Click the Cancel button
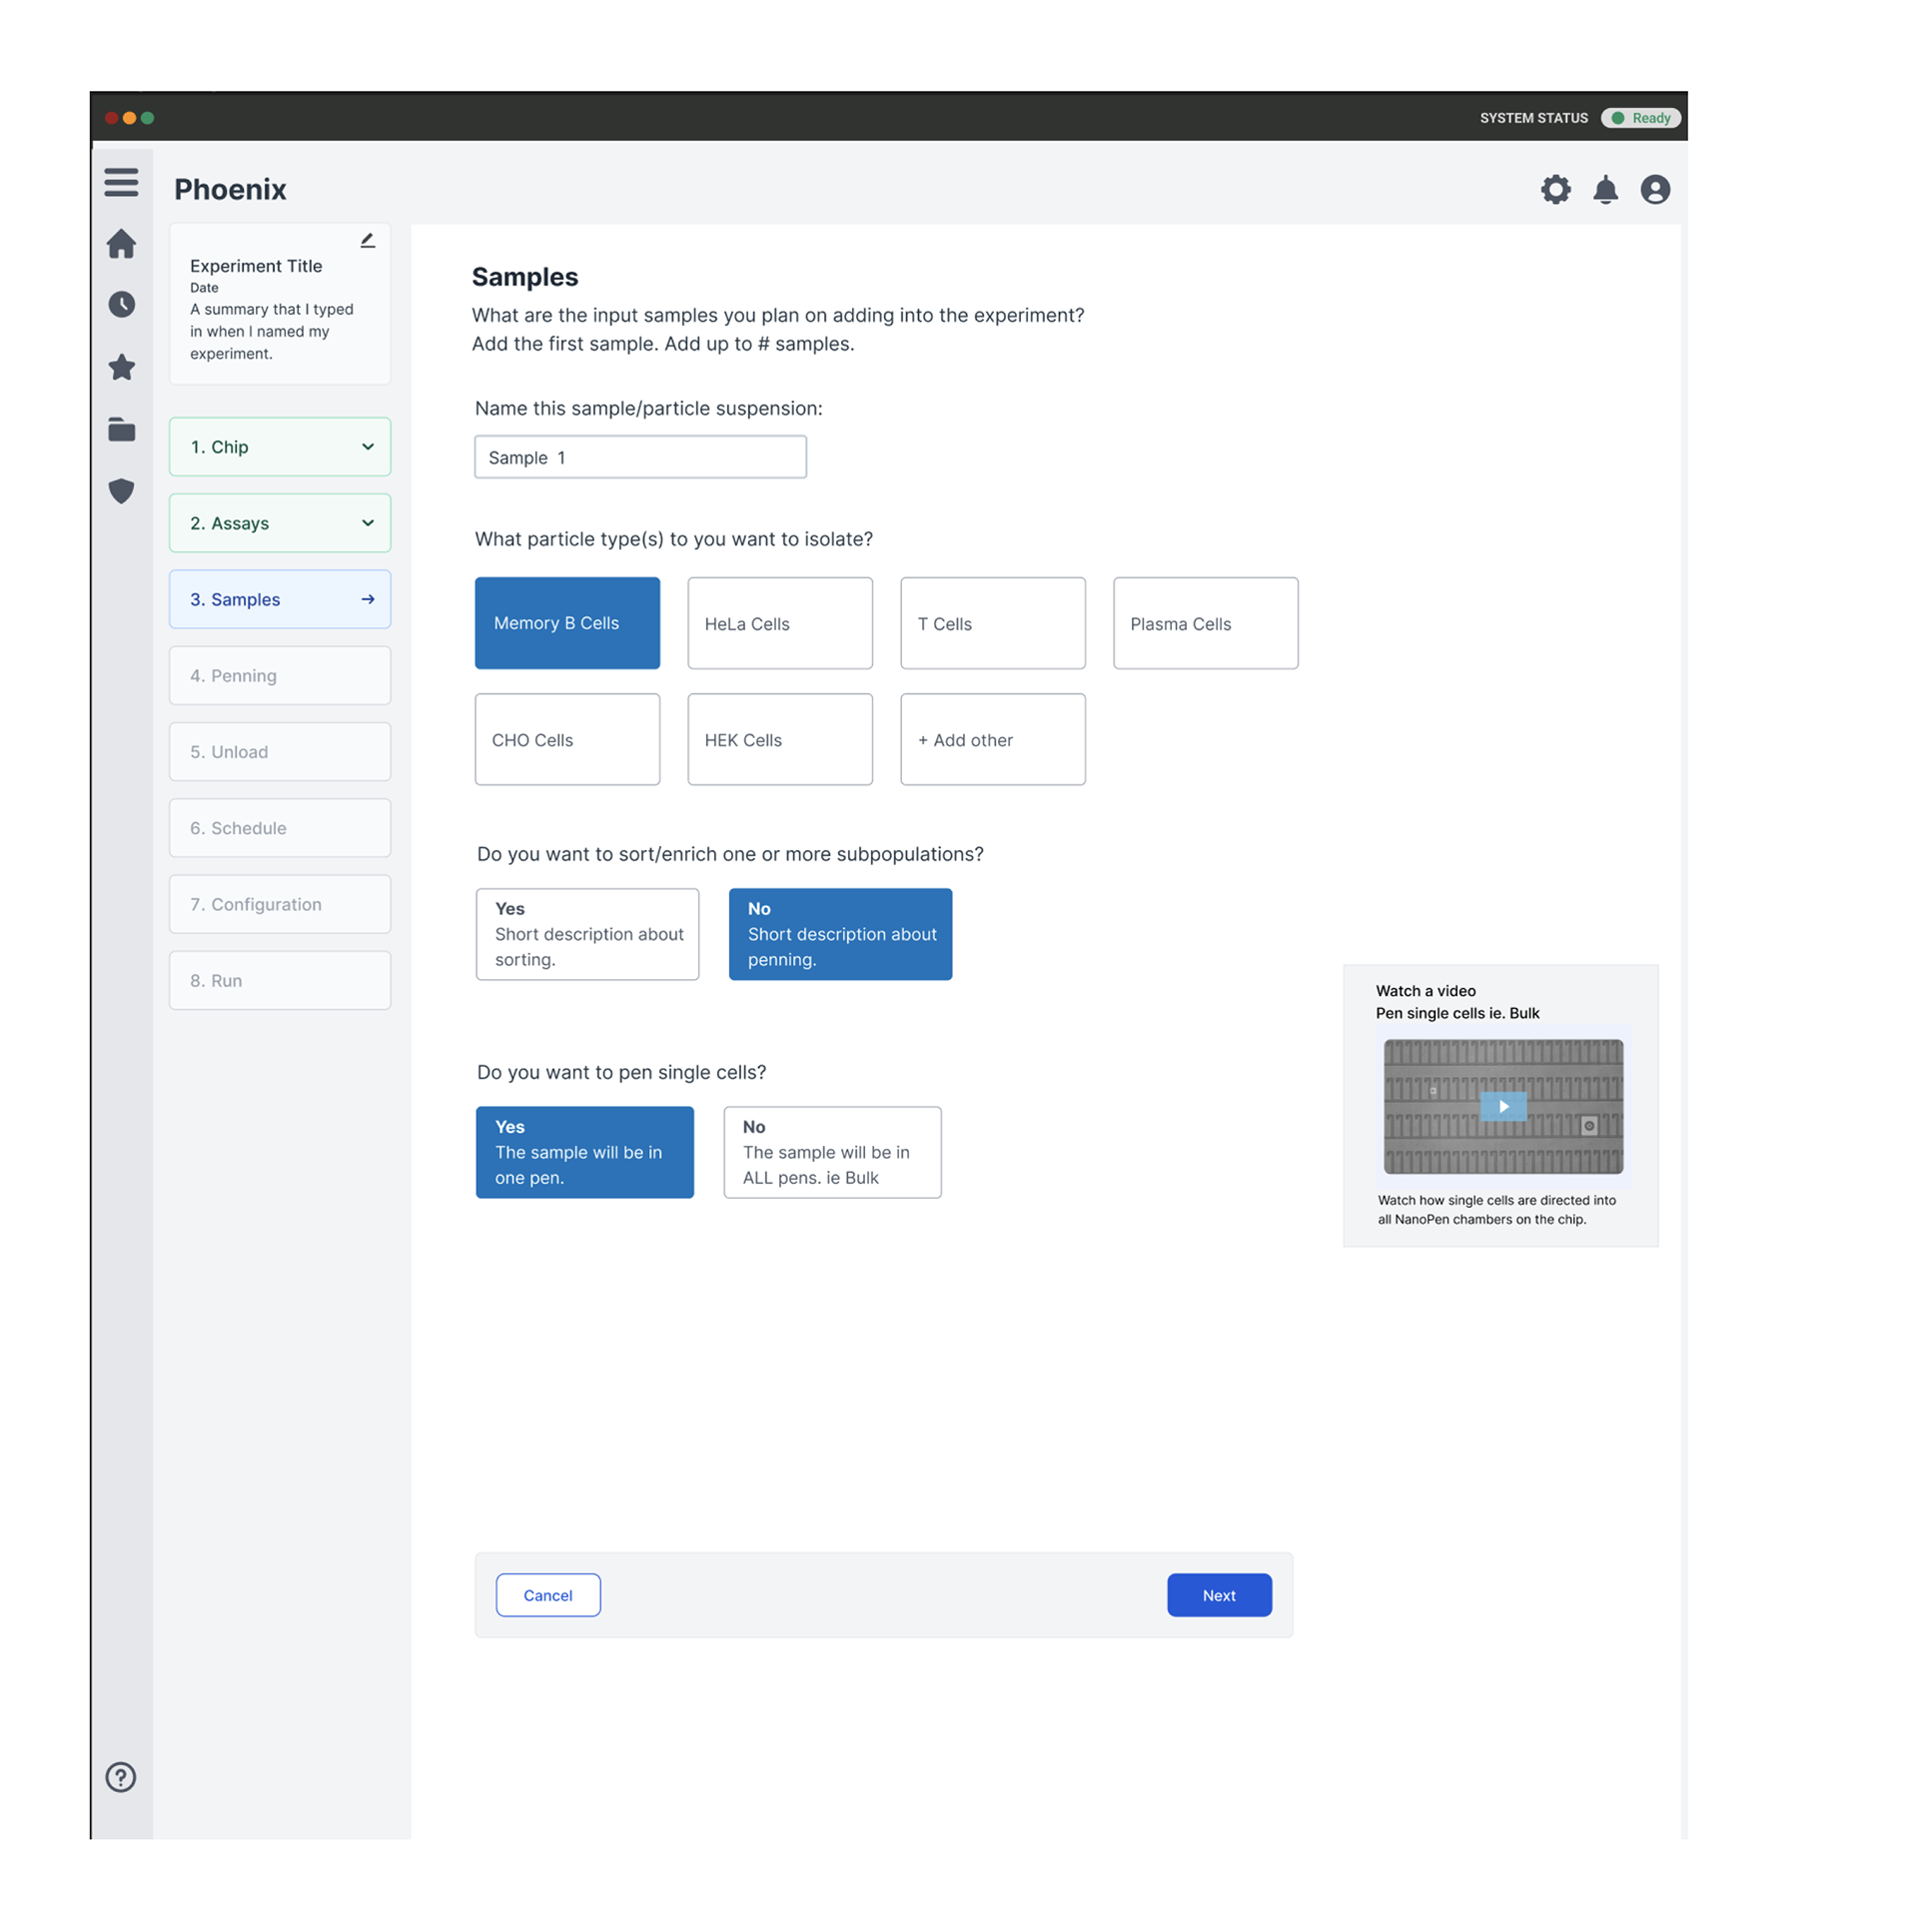Image resolution: width=1918 pixels, height=1932 pixels. (x=548, y=1595)
